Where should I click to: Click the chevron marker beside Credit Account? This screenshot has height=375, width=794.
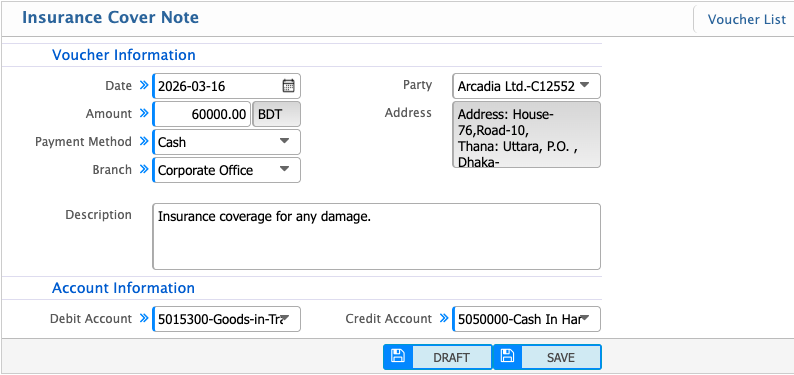click(444, 318)
